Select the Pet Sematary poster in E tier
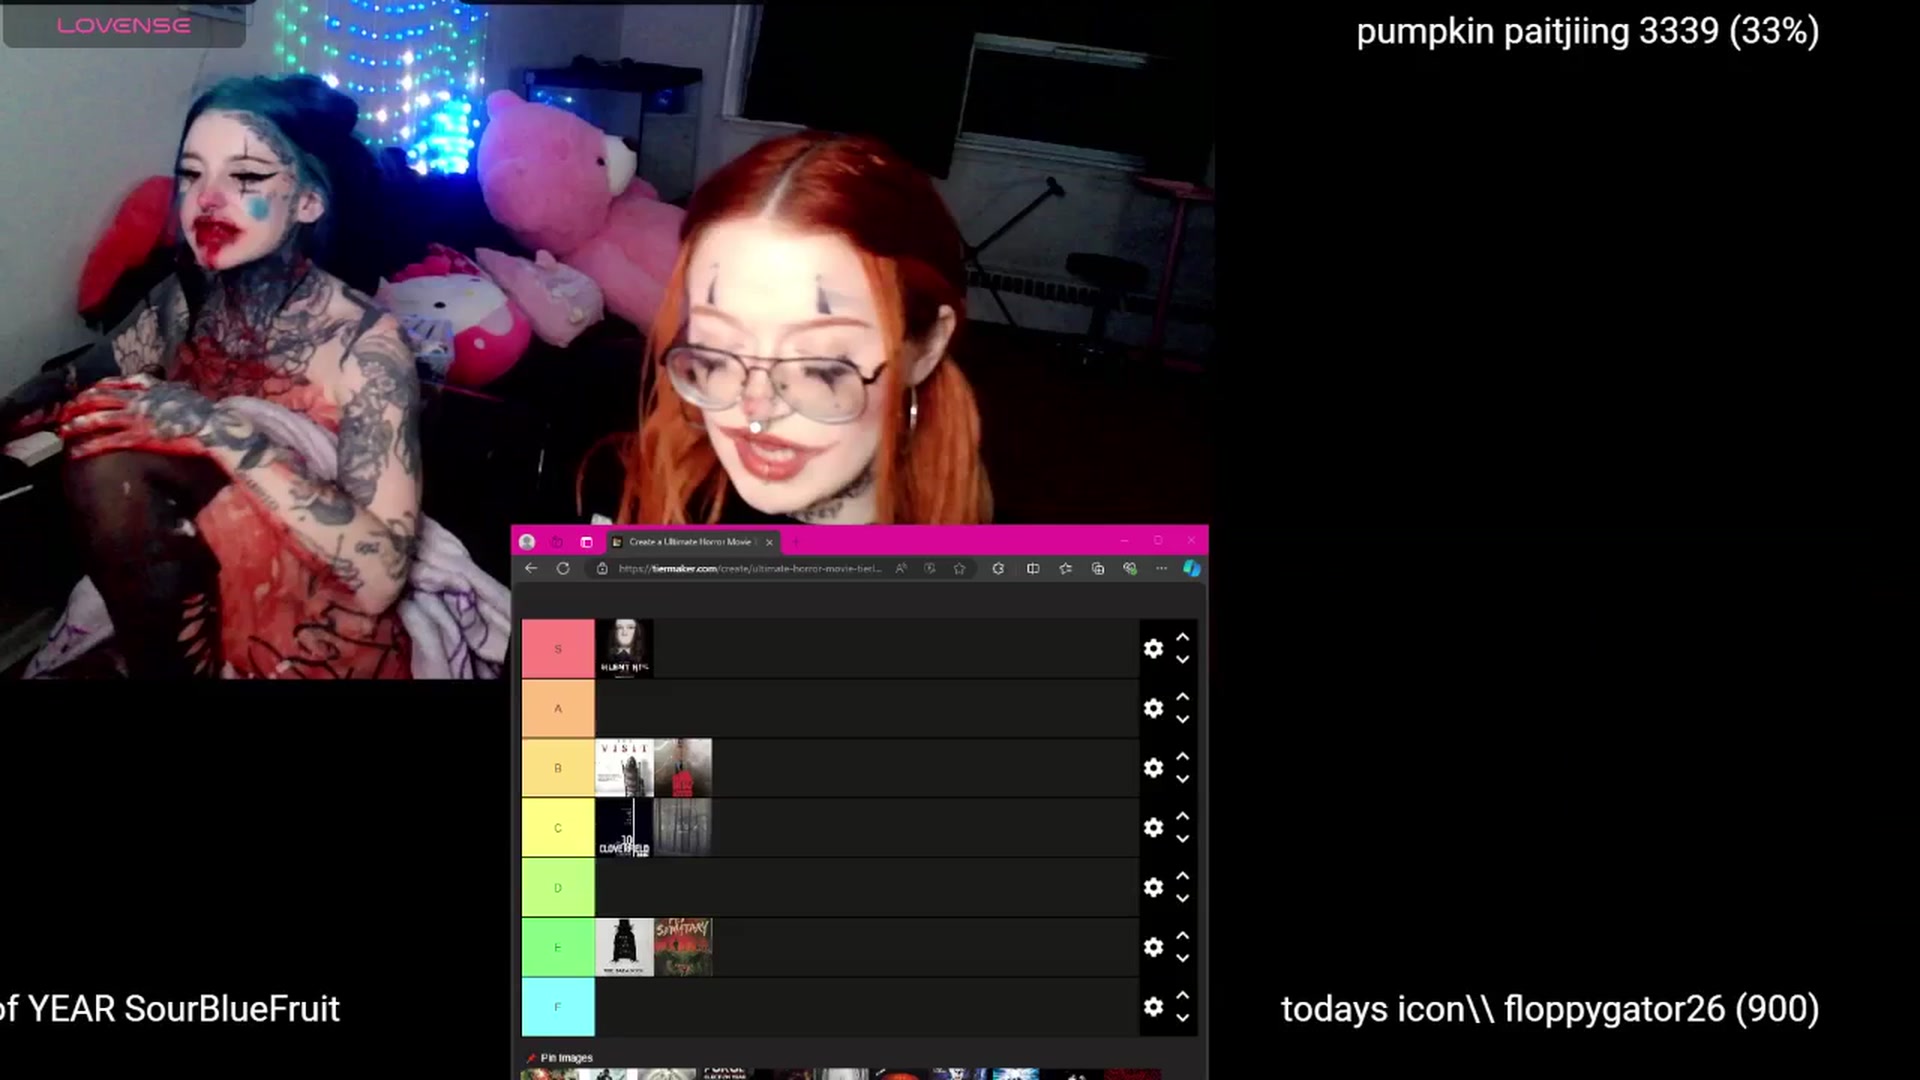 tap(683, 947)
